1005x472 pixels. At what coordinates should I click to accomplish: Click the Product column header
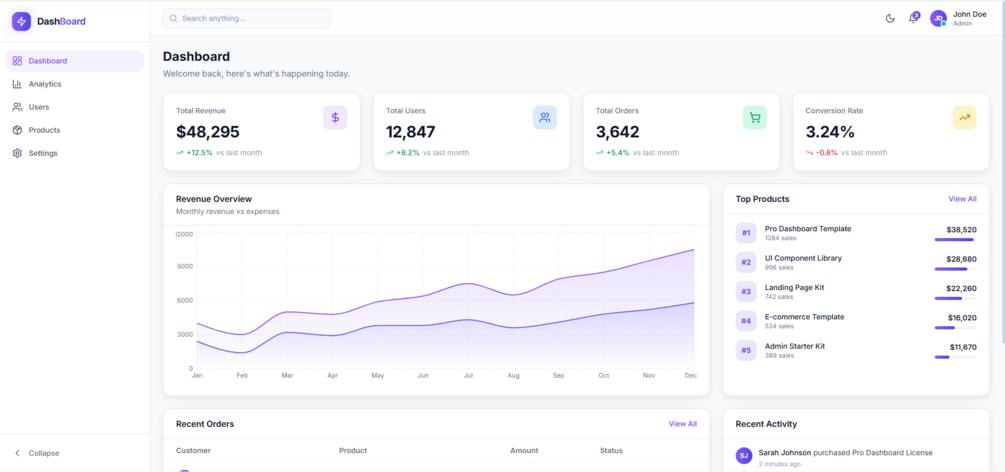click(x=353, y=450)
